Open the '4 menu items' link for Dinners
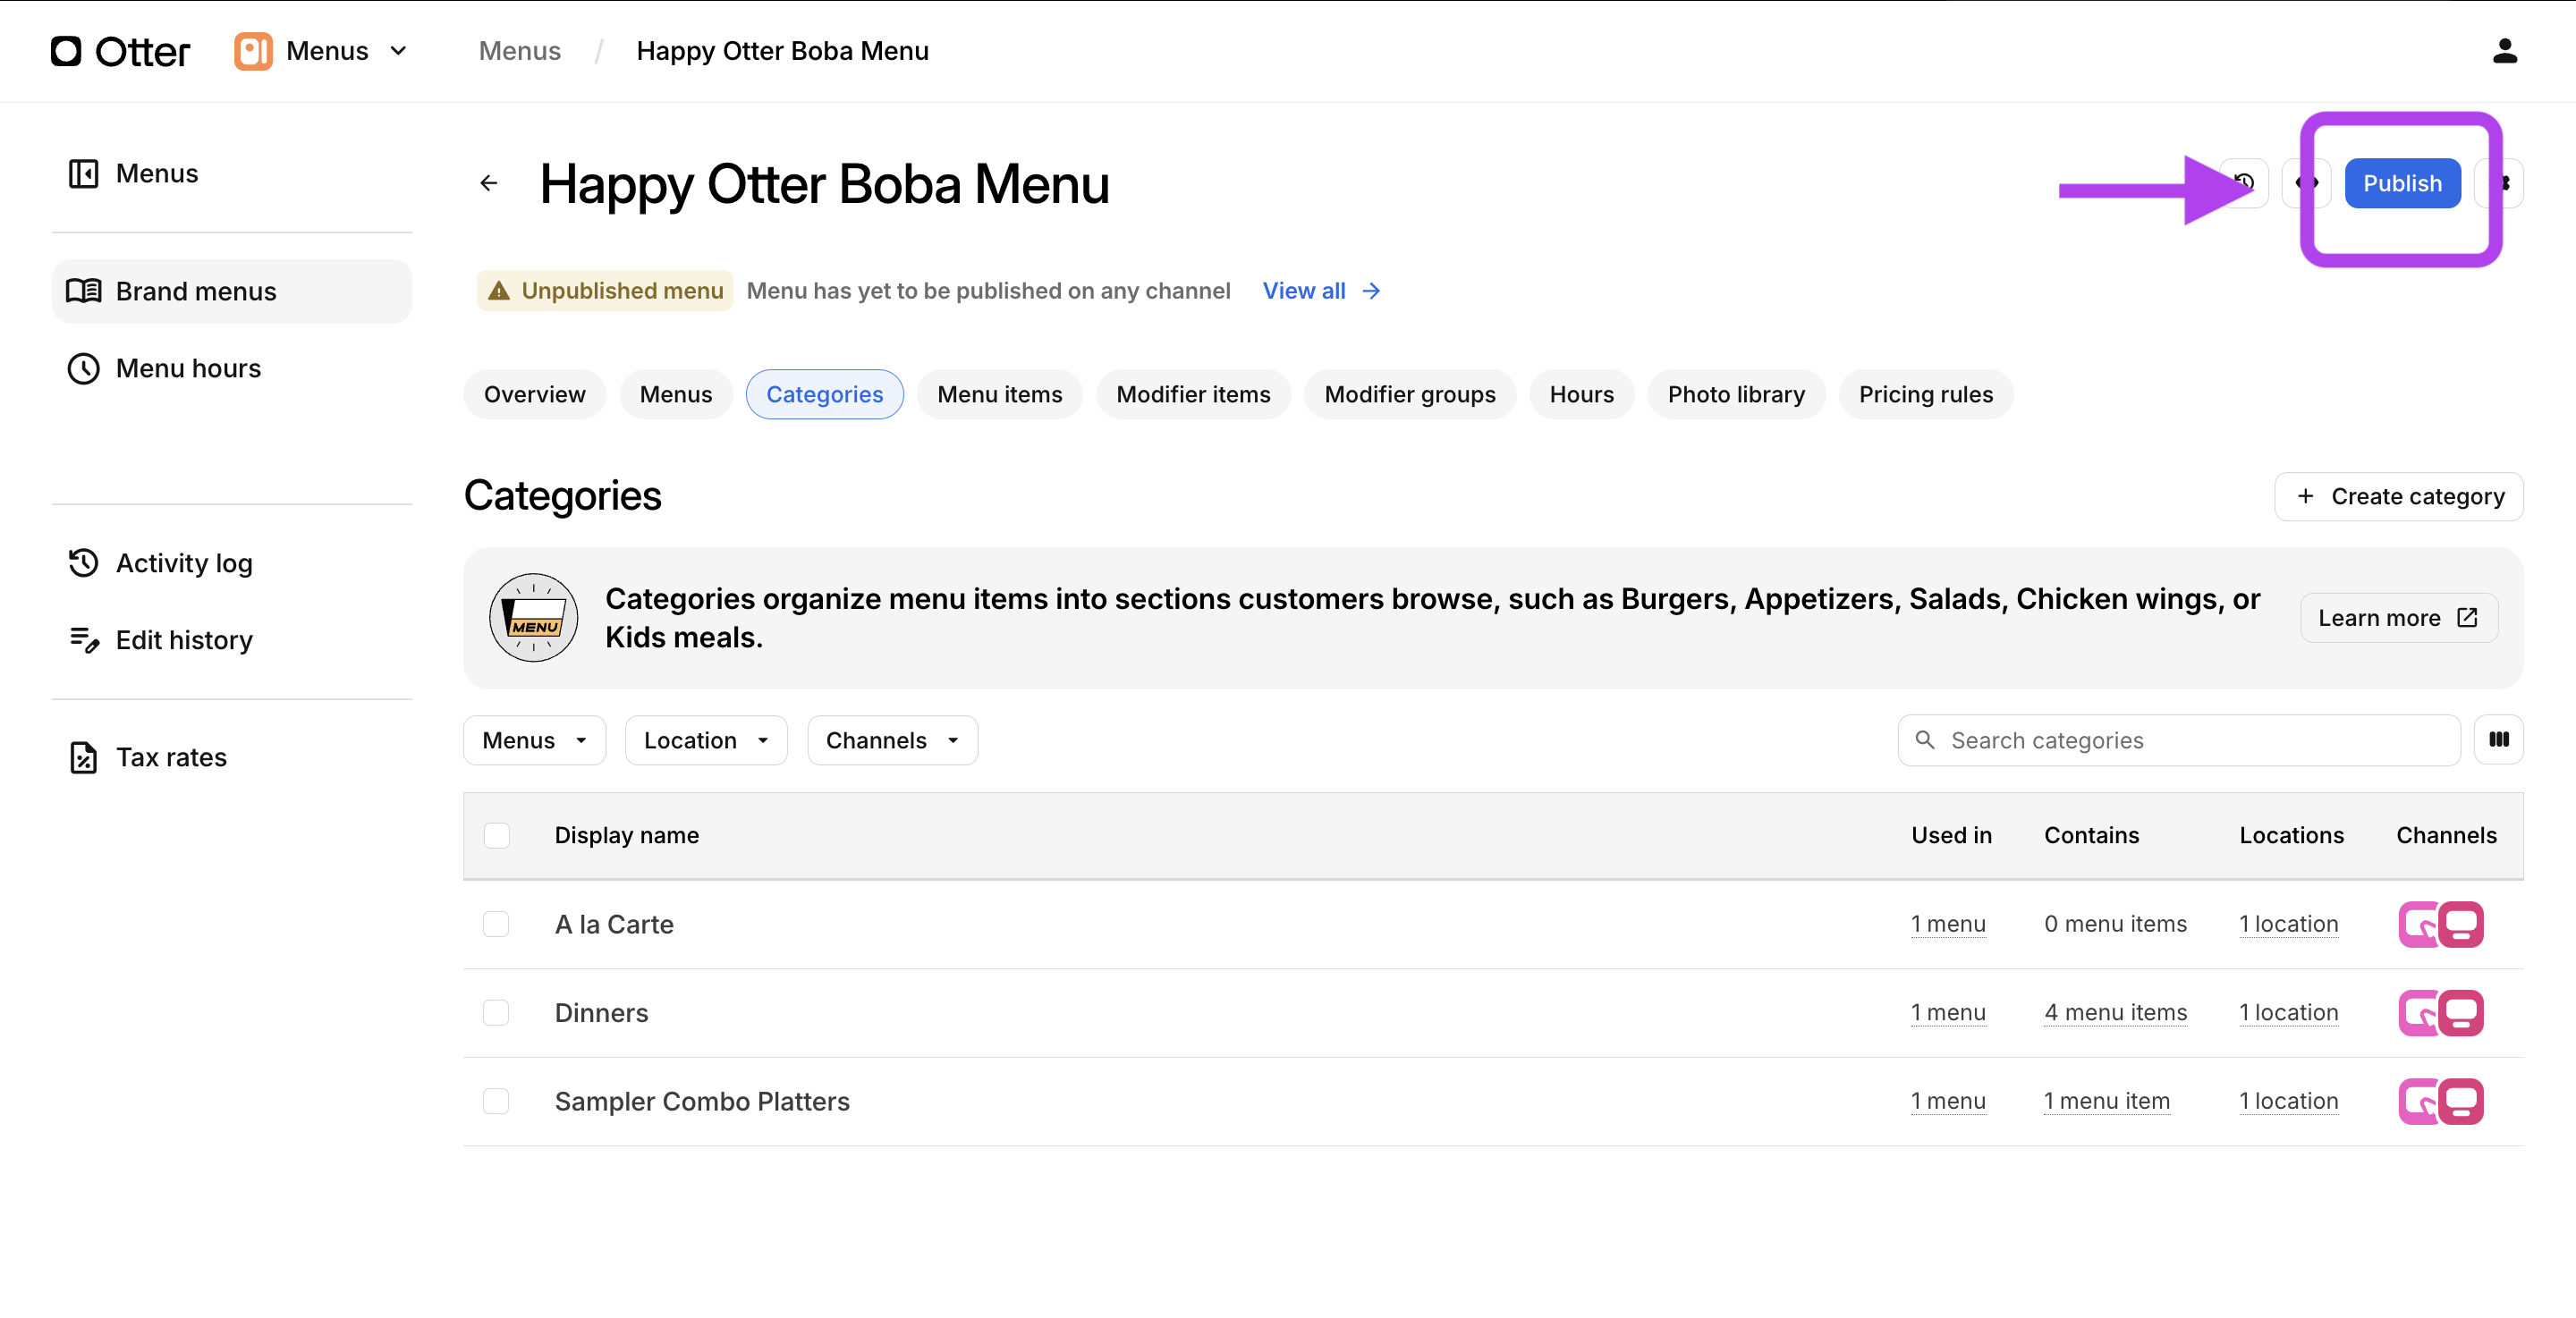2576x1318 pixels. [2116, 1013]
